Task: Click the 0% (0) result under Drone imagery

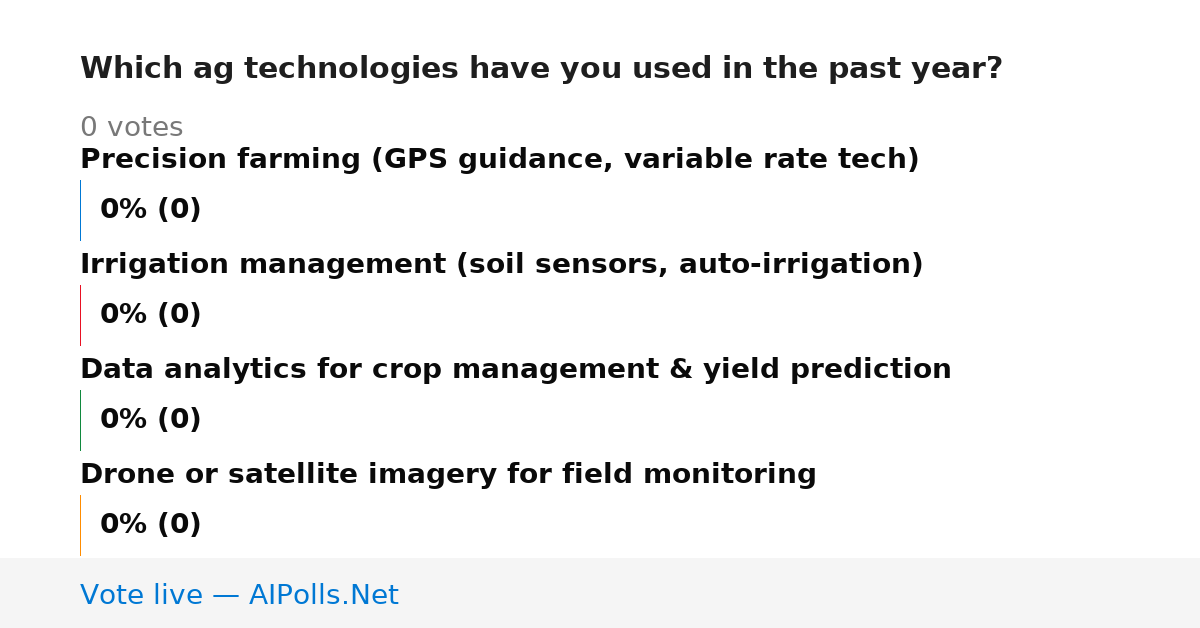Action: pos(151,525)
